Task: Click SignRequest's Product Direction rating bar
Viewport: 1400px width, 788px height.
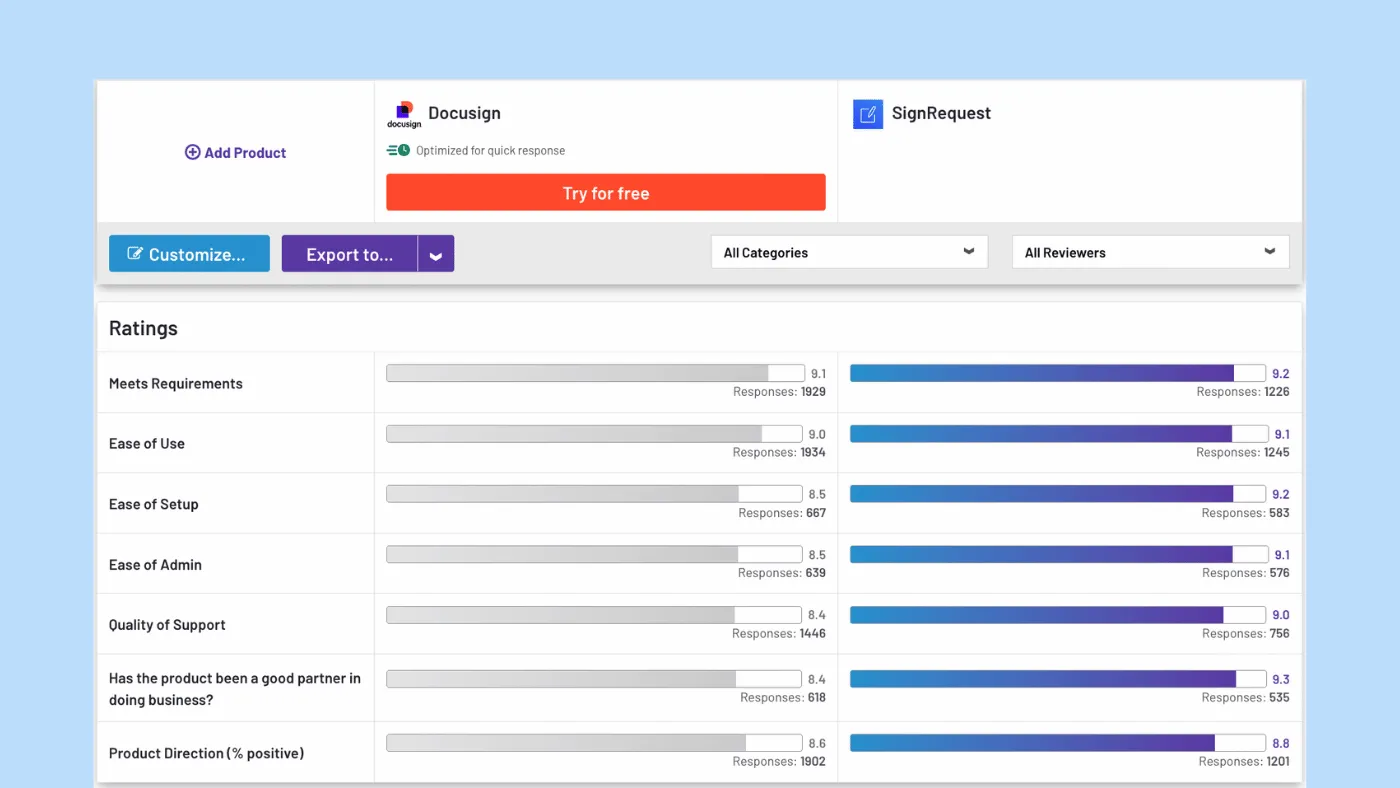Action: [1056, 743]
